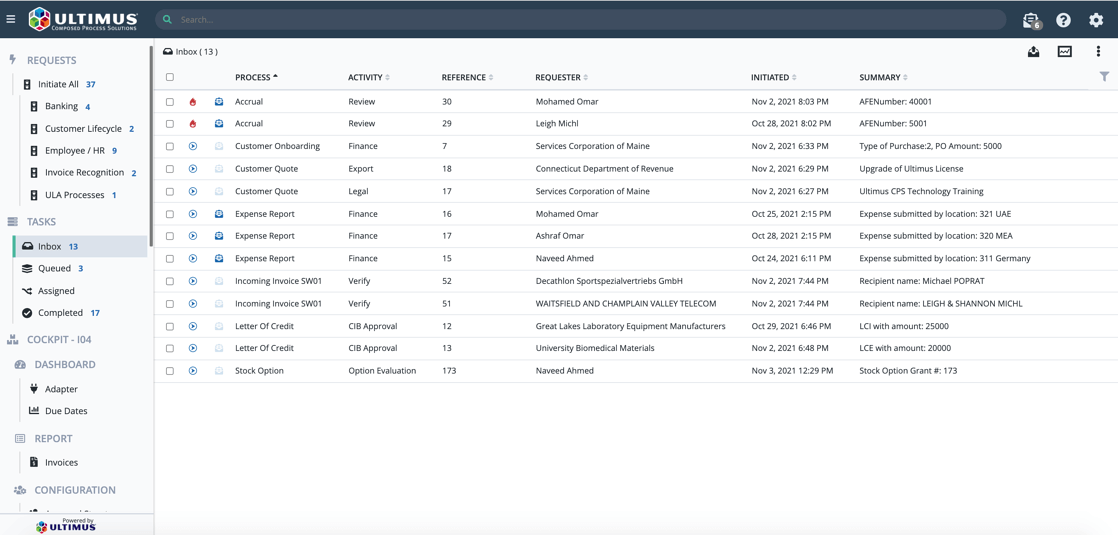
Task: Open the three-dot more options menu
Action: tap(1098, 52)
